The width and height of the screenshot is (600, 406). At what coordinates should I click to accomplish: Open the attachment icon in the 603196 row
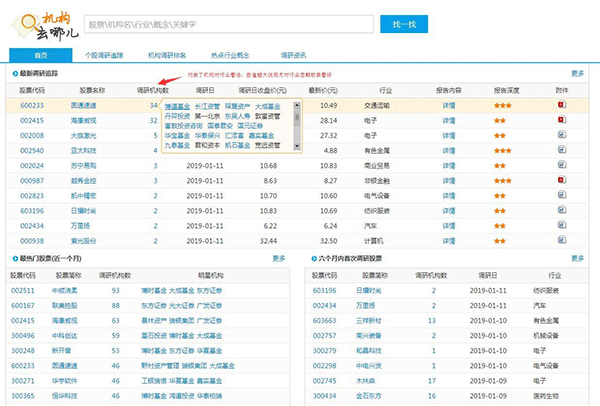click(x=561, y=211)
